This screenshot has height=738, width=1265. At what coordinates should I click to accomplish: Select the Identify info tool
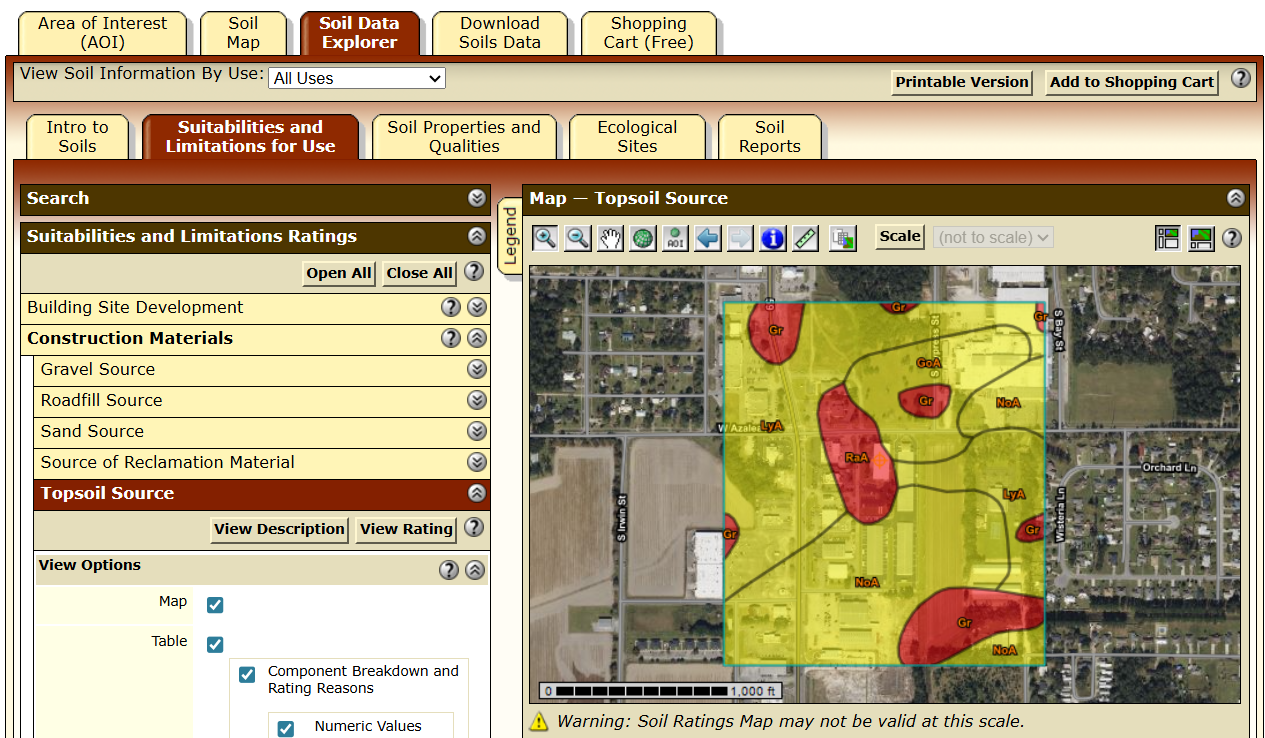click(x=772, y=238)
